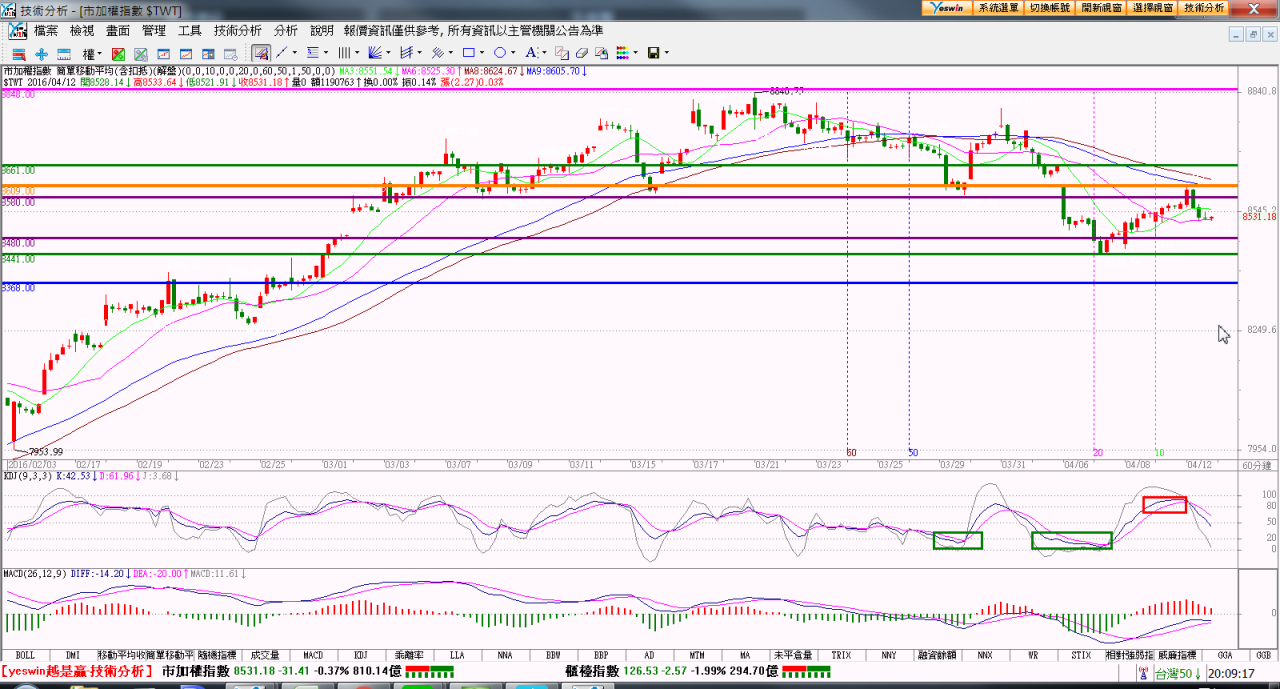Click the red rectangle on KDJ chart
Viewport: 1280px width, 689px height.
click(x=1164, y=504)
